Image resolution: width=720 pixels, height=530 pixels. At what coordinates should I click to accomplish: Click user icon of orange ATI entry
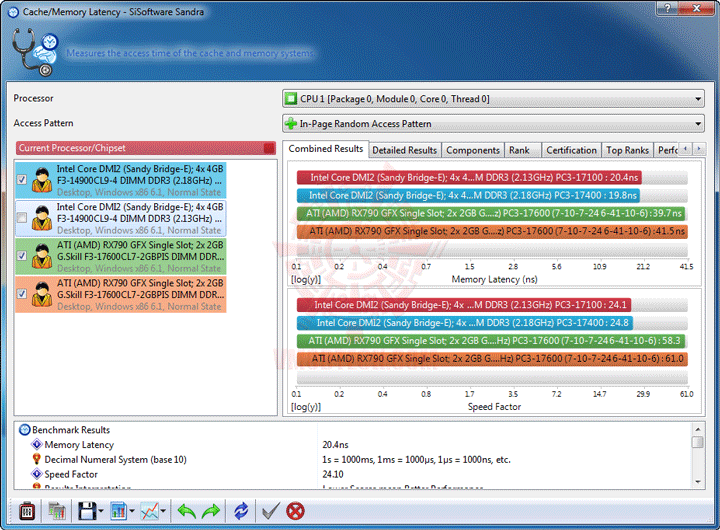tap(42, 294)
